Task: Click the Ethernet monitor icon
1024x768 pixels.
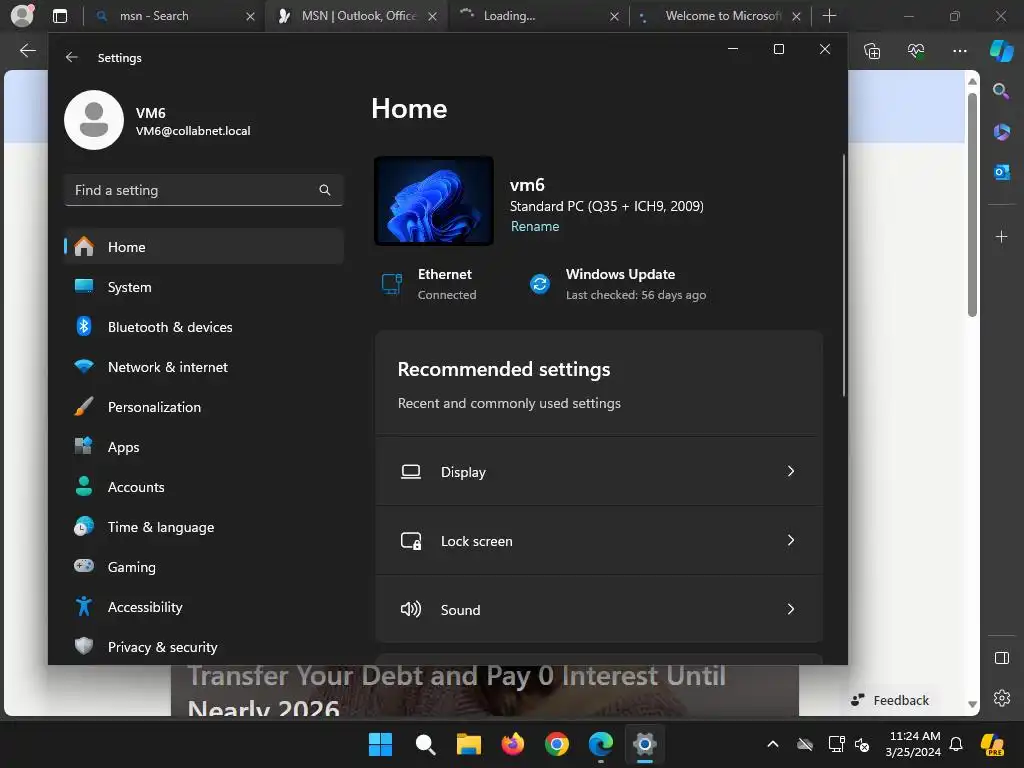Action: (392, 284)
